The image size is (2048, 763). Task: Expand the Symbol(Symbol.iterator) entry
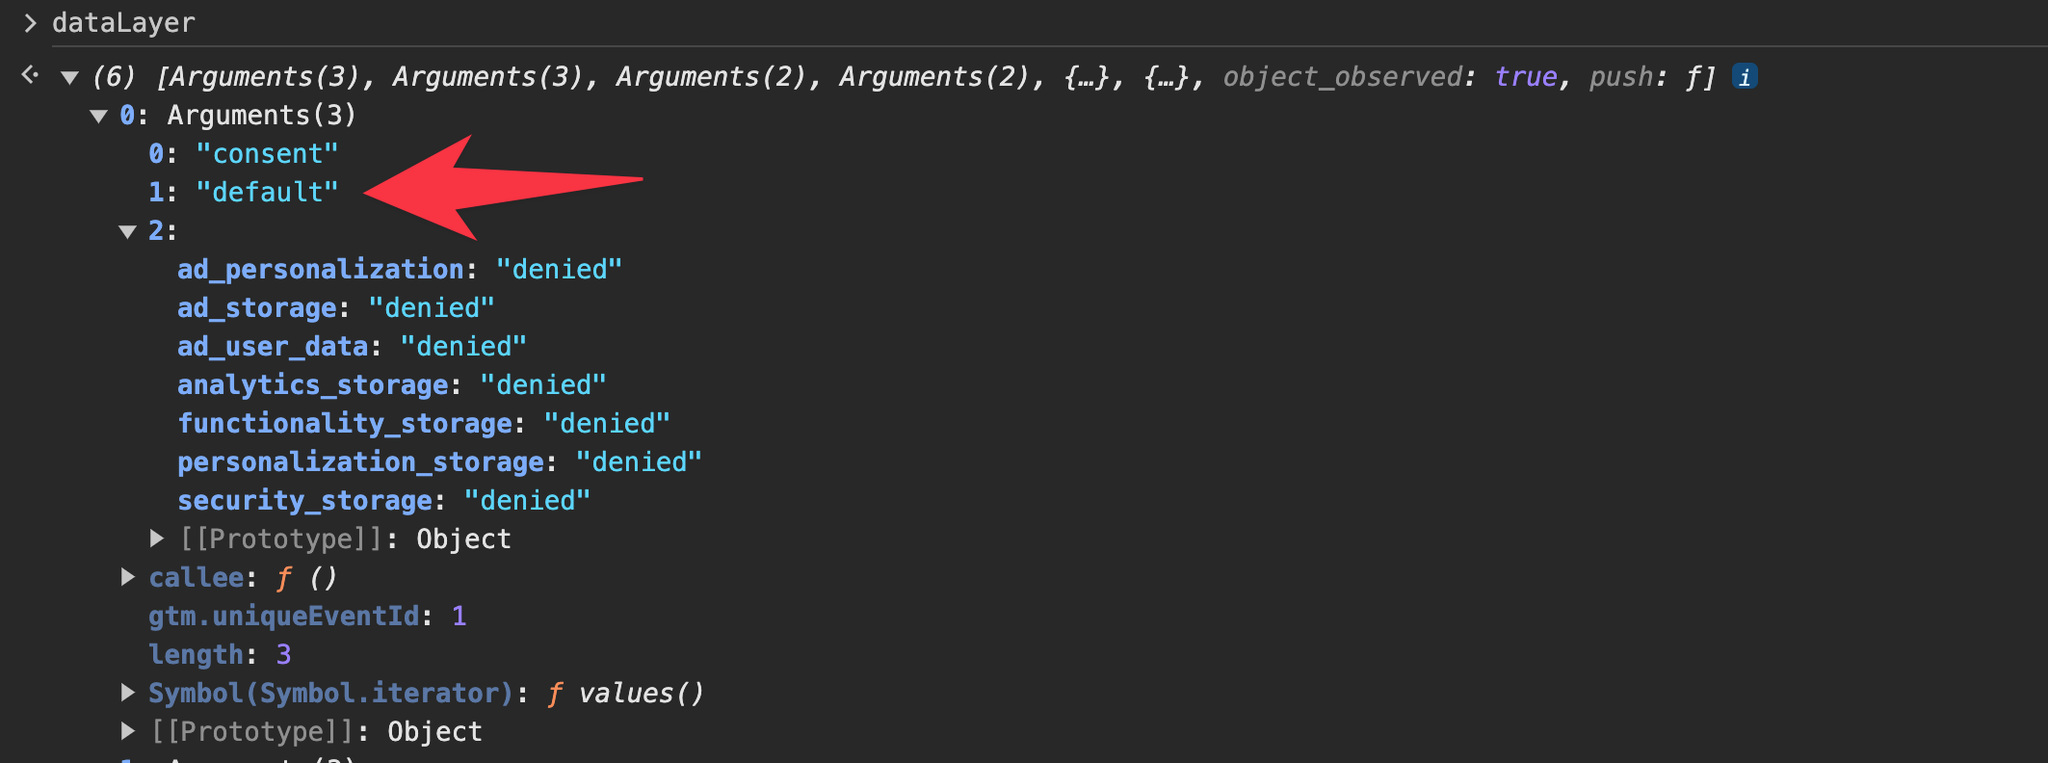(x=128, y=692)
